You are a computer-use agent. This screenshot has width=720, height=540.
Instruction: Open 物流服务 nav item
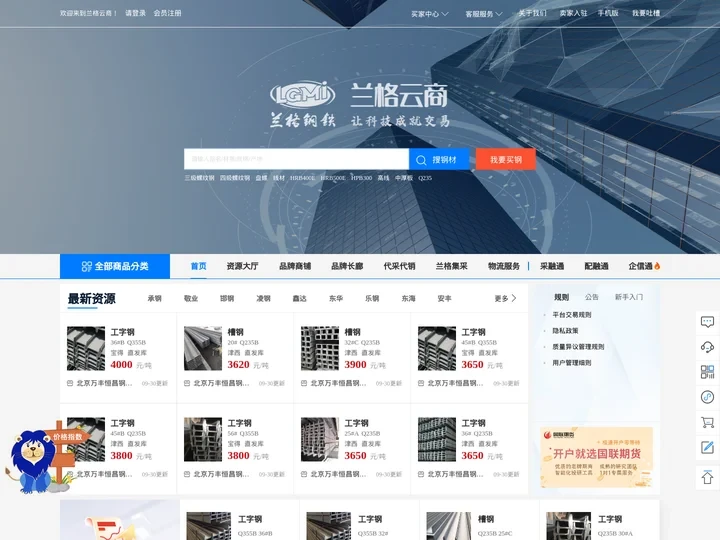coord(504,266)
